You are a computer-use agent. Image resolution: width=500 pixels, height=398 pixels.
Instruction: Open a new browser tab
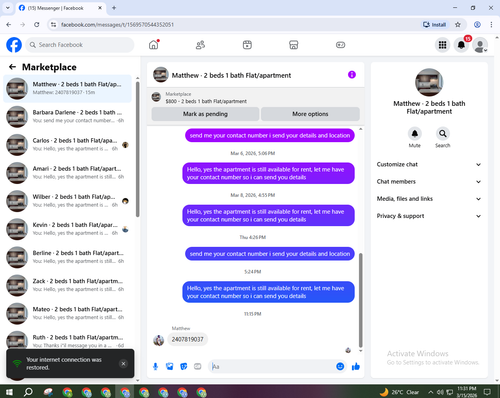[114, 8]
